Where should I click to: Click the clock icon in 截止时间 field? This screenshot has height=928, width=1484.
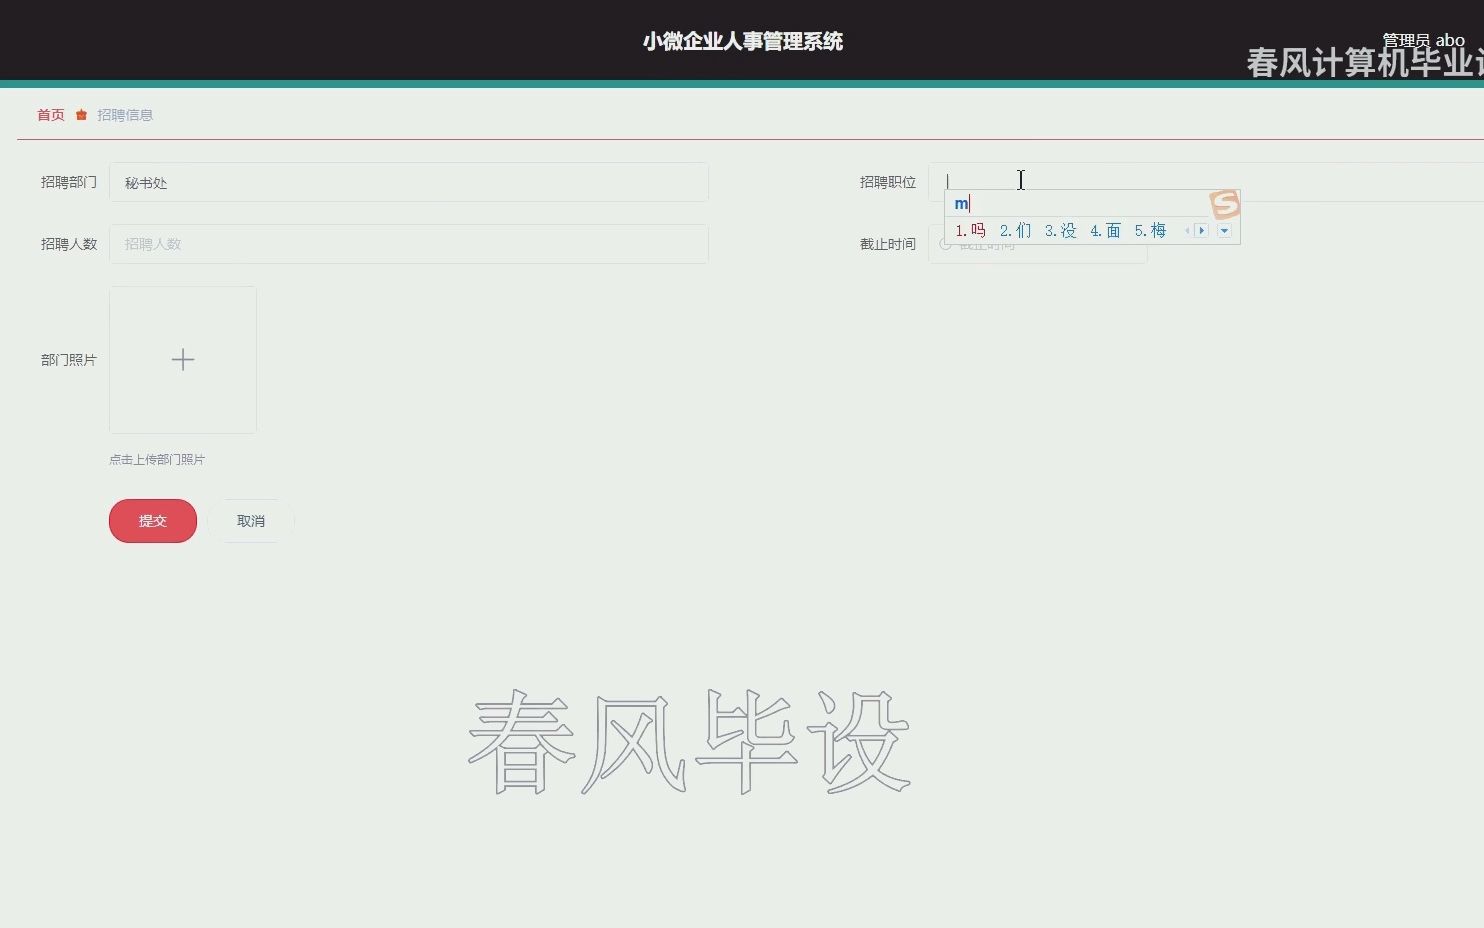pyautogui.click(x=945, y=244)
